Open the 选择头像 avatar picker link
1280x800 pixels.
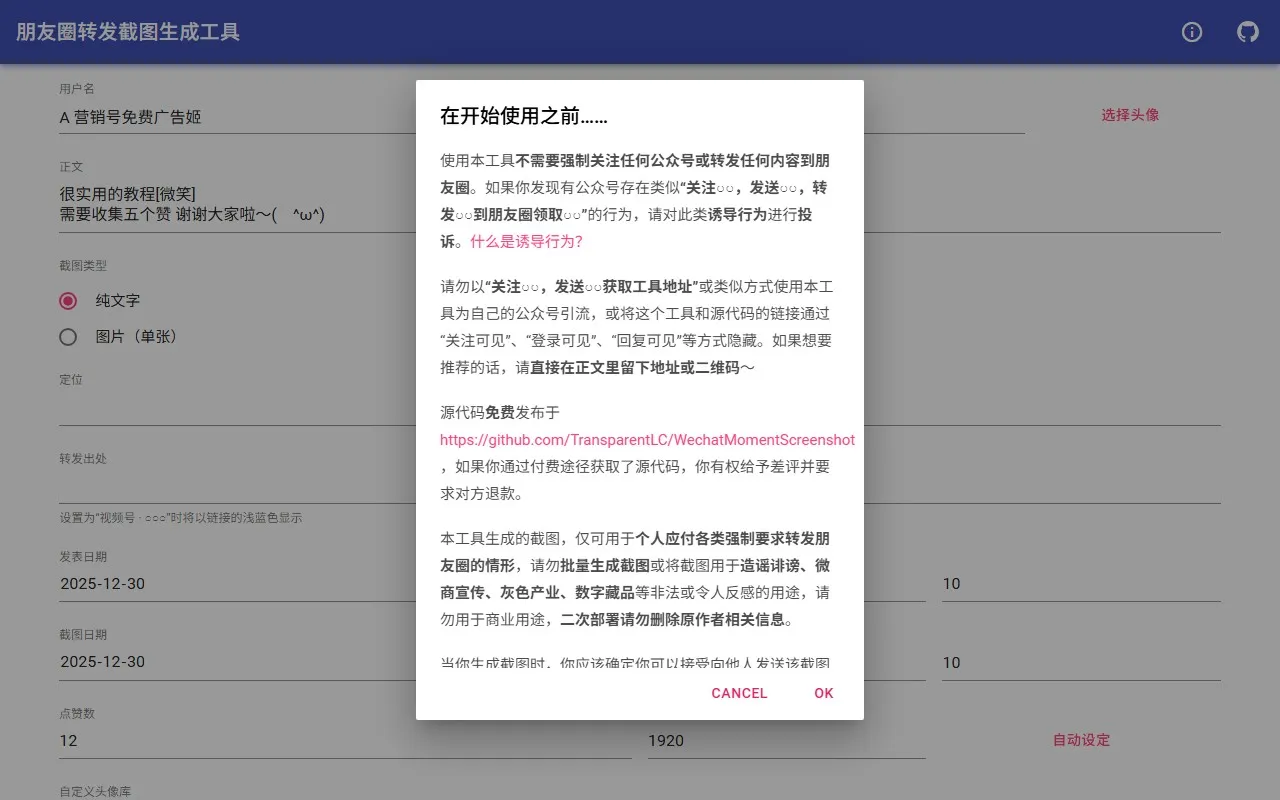1129,114
